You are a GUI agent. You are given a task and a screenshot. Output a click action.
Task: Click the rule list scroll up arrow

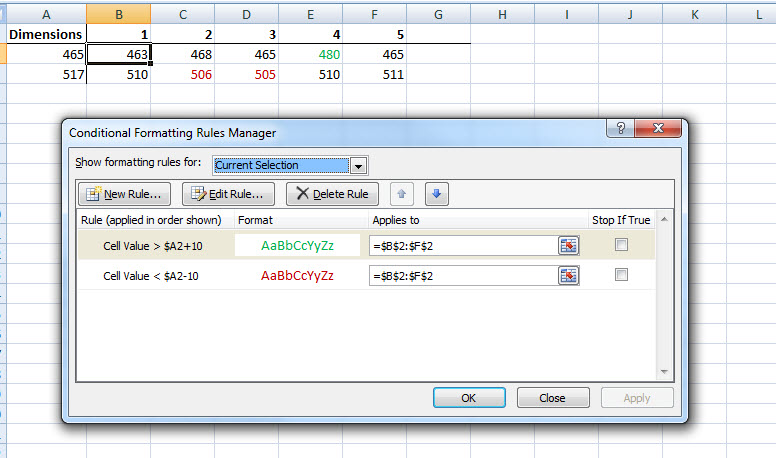point(664,219)
